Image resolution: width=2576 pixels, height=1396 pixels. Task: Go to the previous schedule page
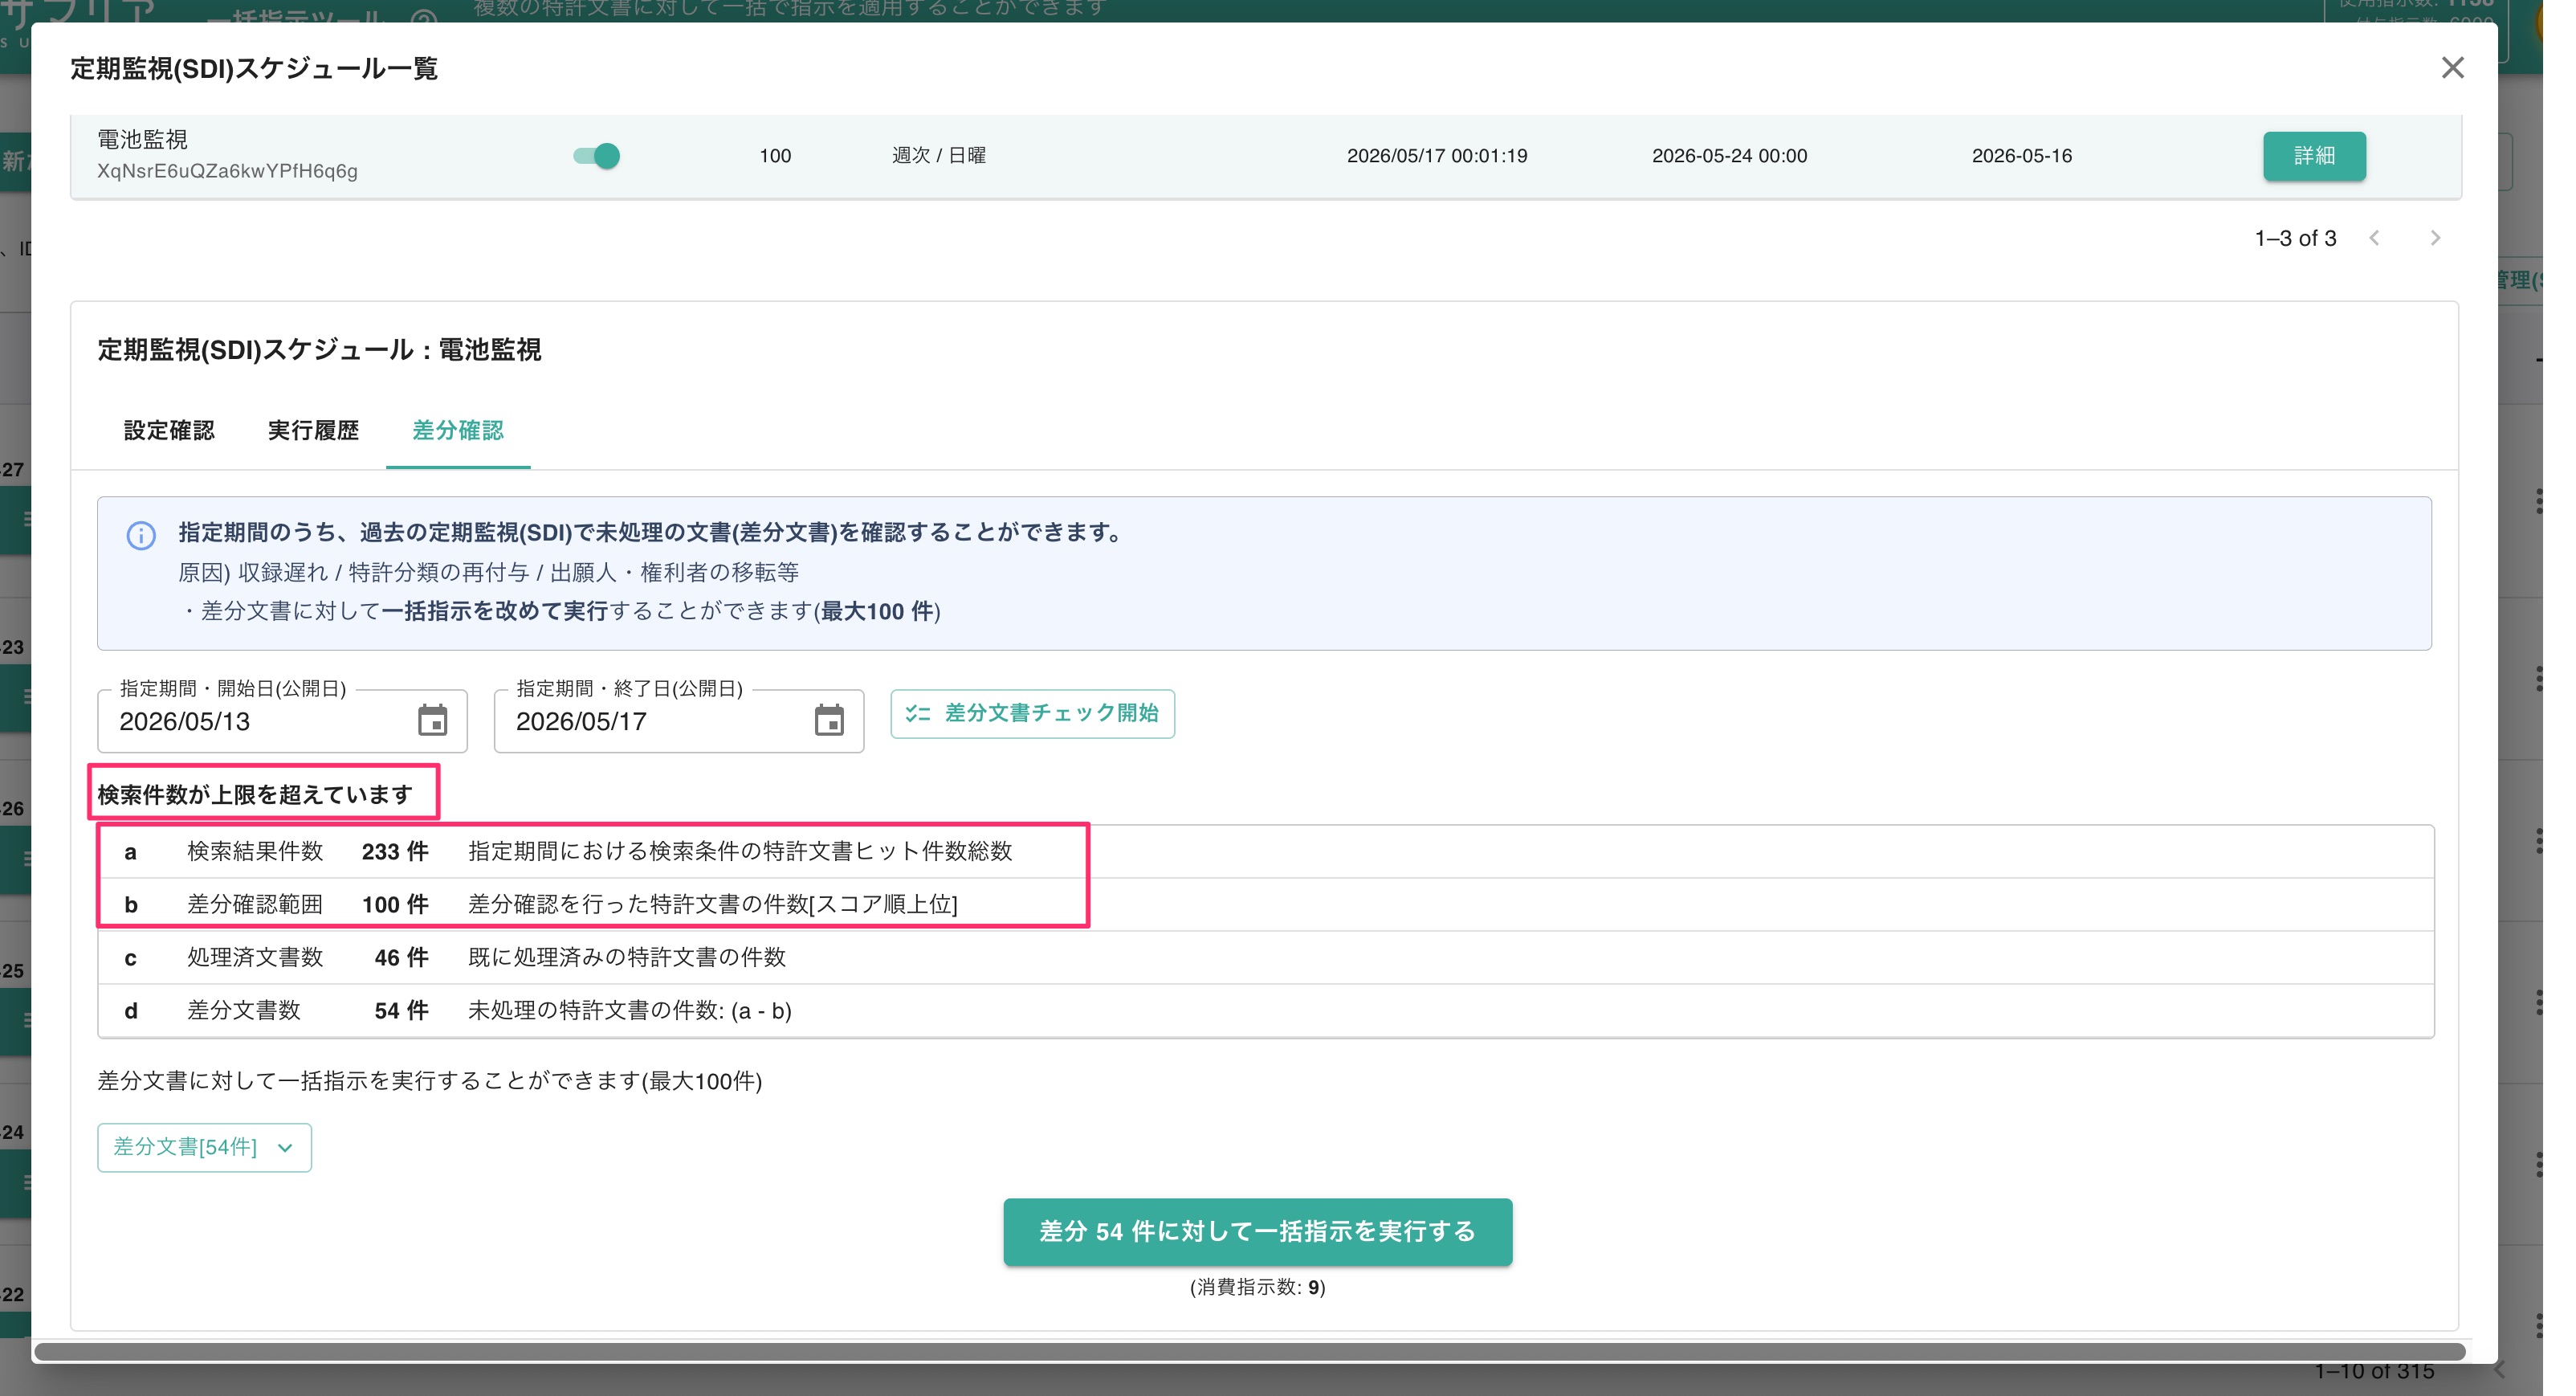2374,238
